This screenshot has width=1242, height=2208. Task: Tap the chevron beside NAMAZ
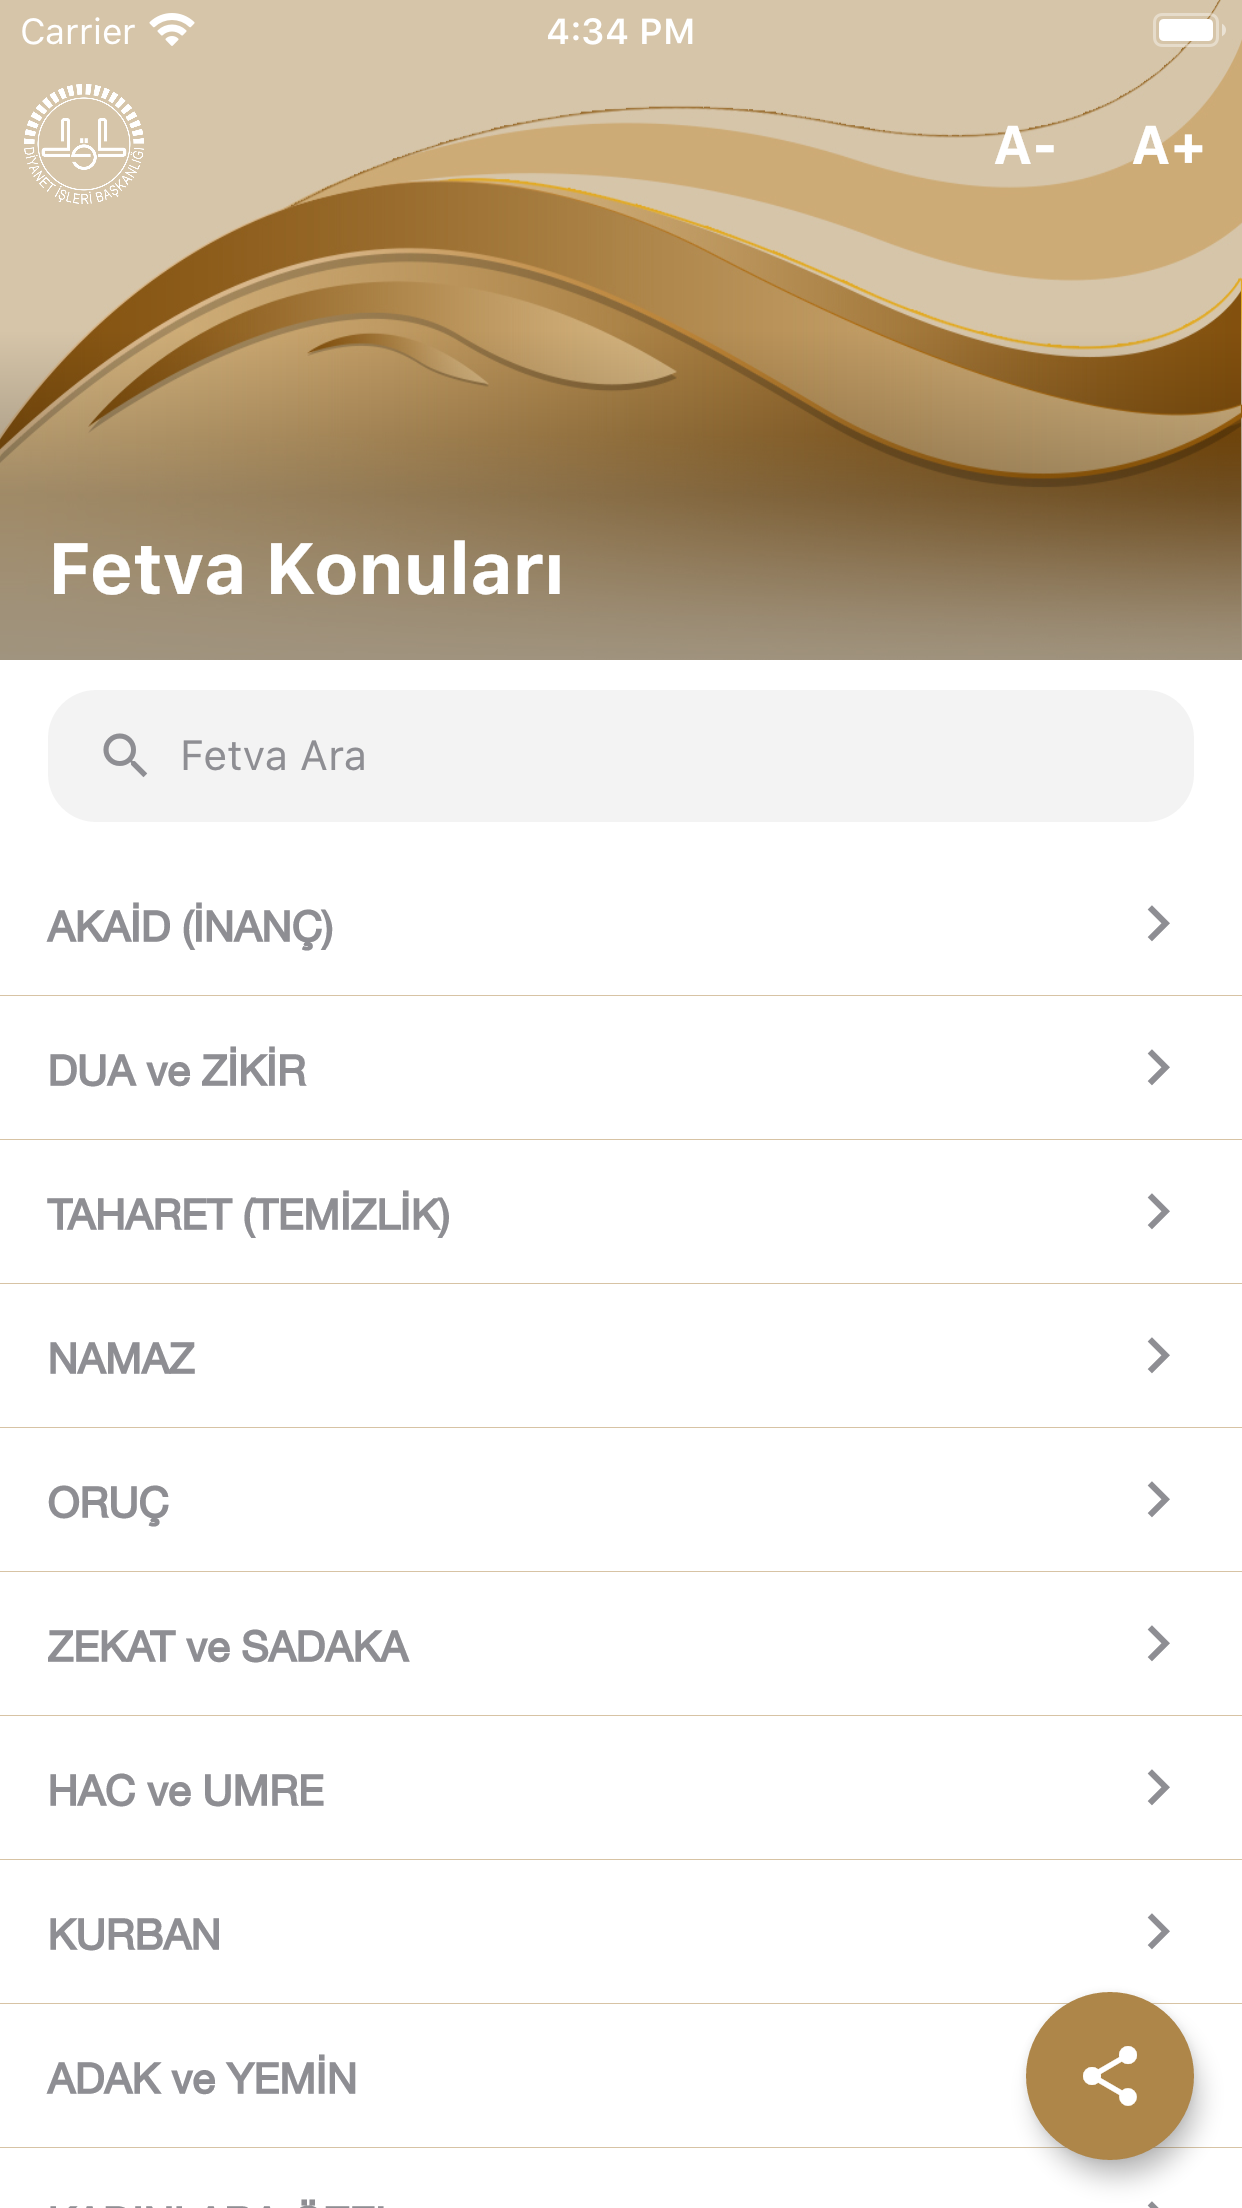1158,1356
